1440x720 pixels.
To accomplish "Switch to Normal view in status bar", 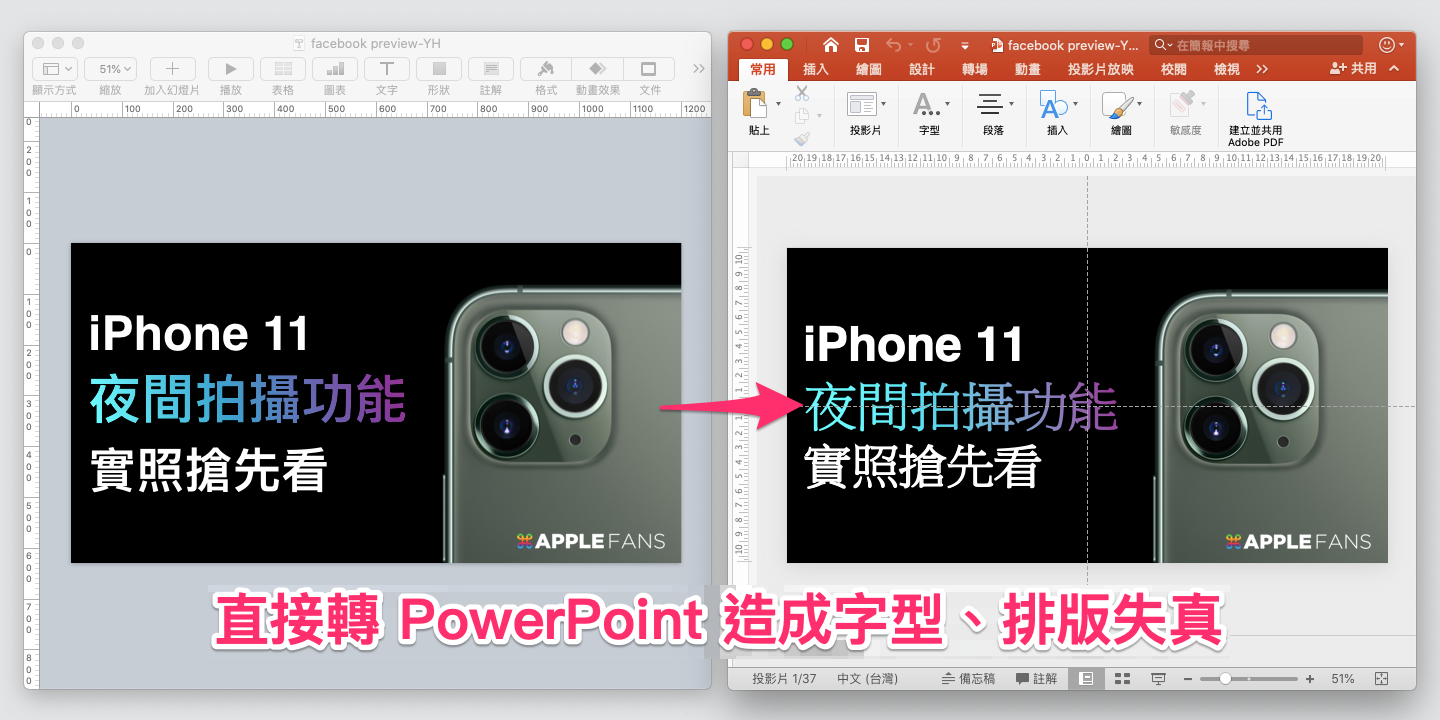I will pos(1086,678).
